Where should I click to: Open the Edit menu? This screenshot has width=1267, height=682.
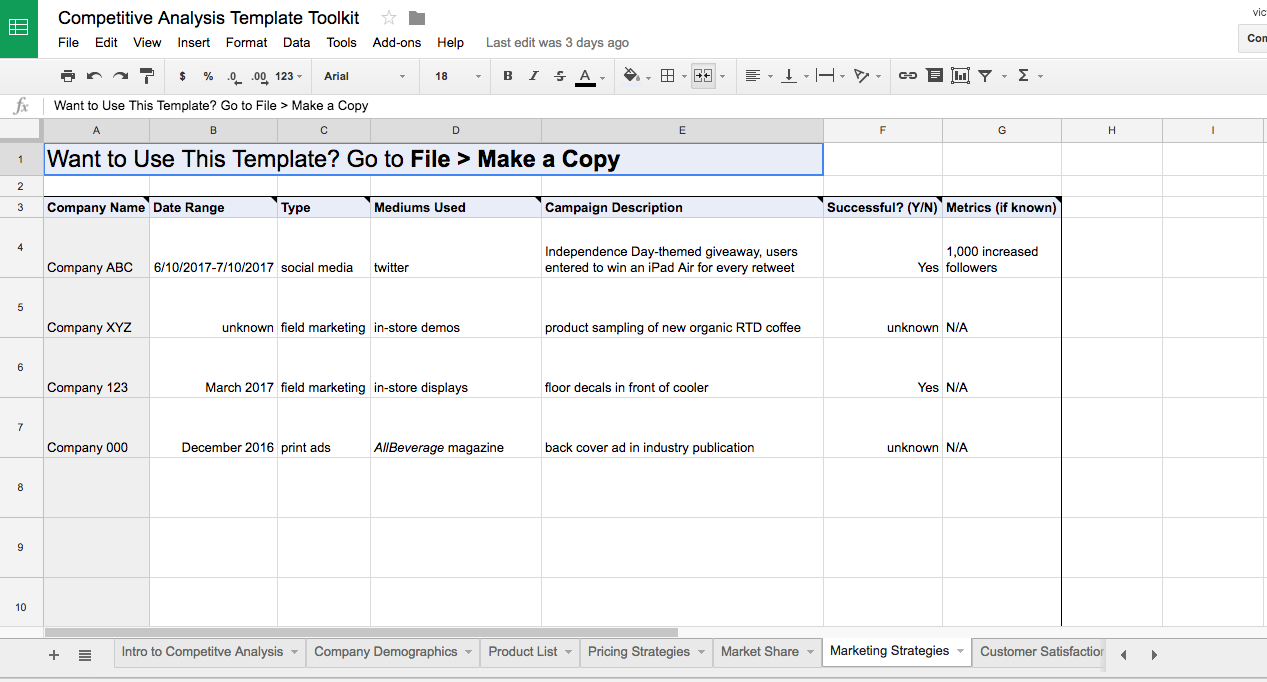106,42
